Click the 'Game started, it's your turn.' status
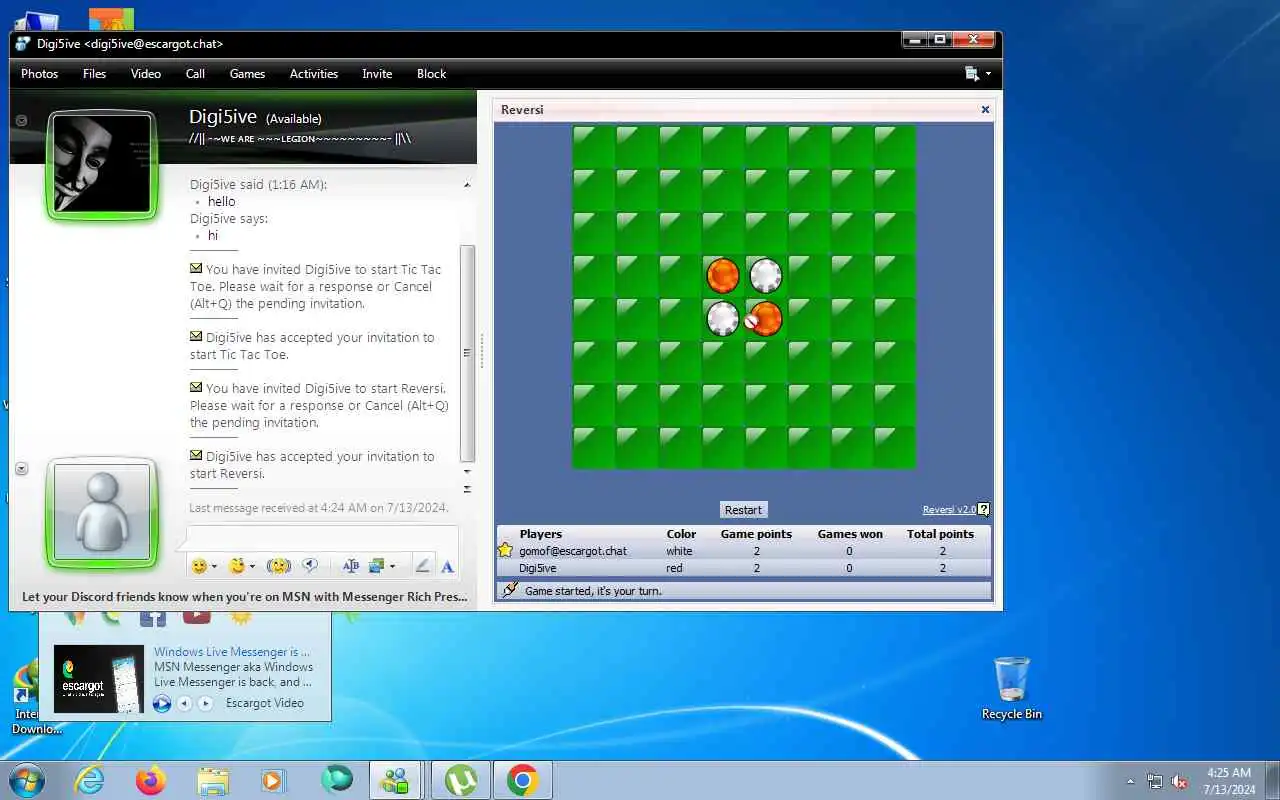Screen dimensions: 1280x800 (x=593, y=591)
